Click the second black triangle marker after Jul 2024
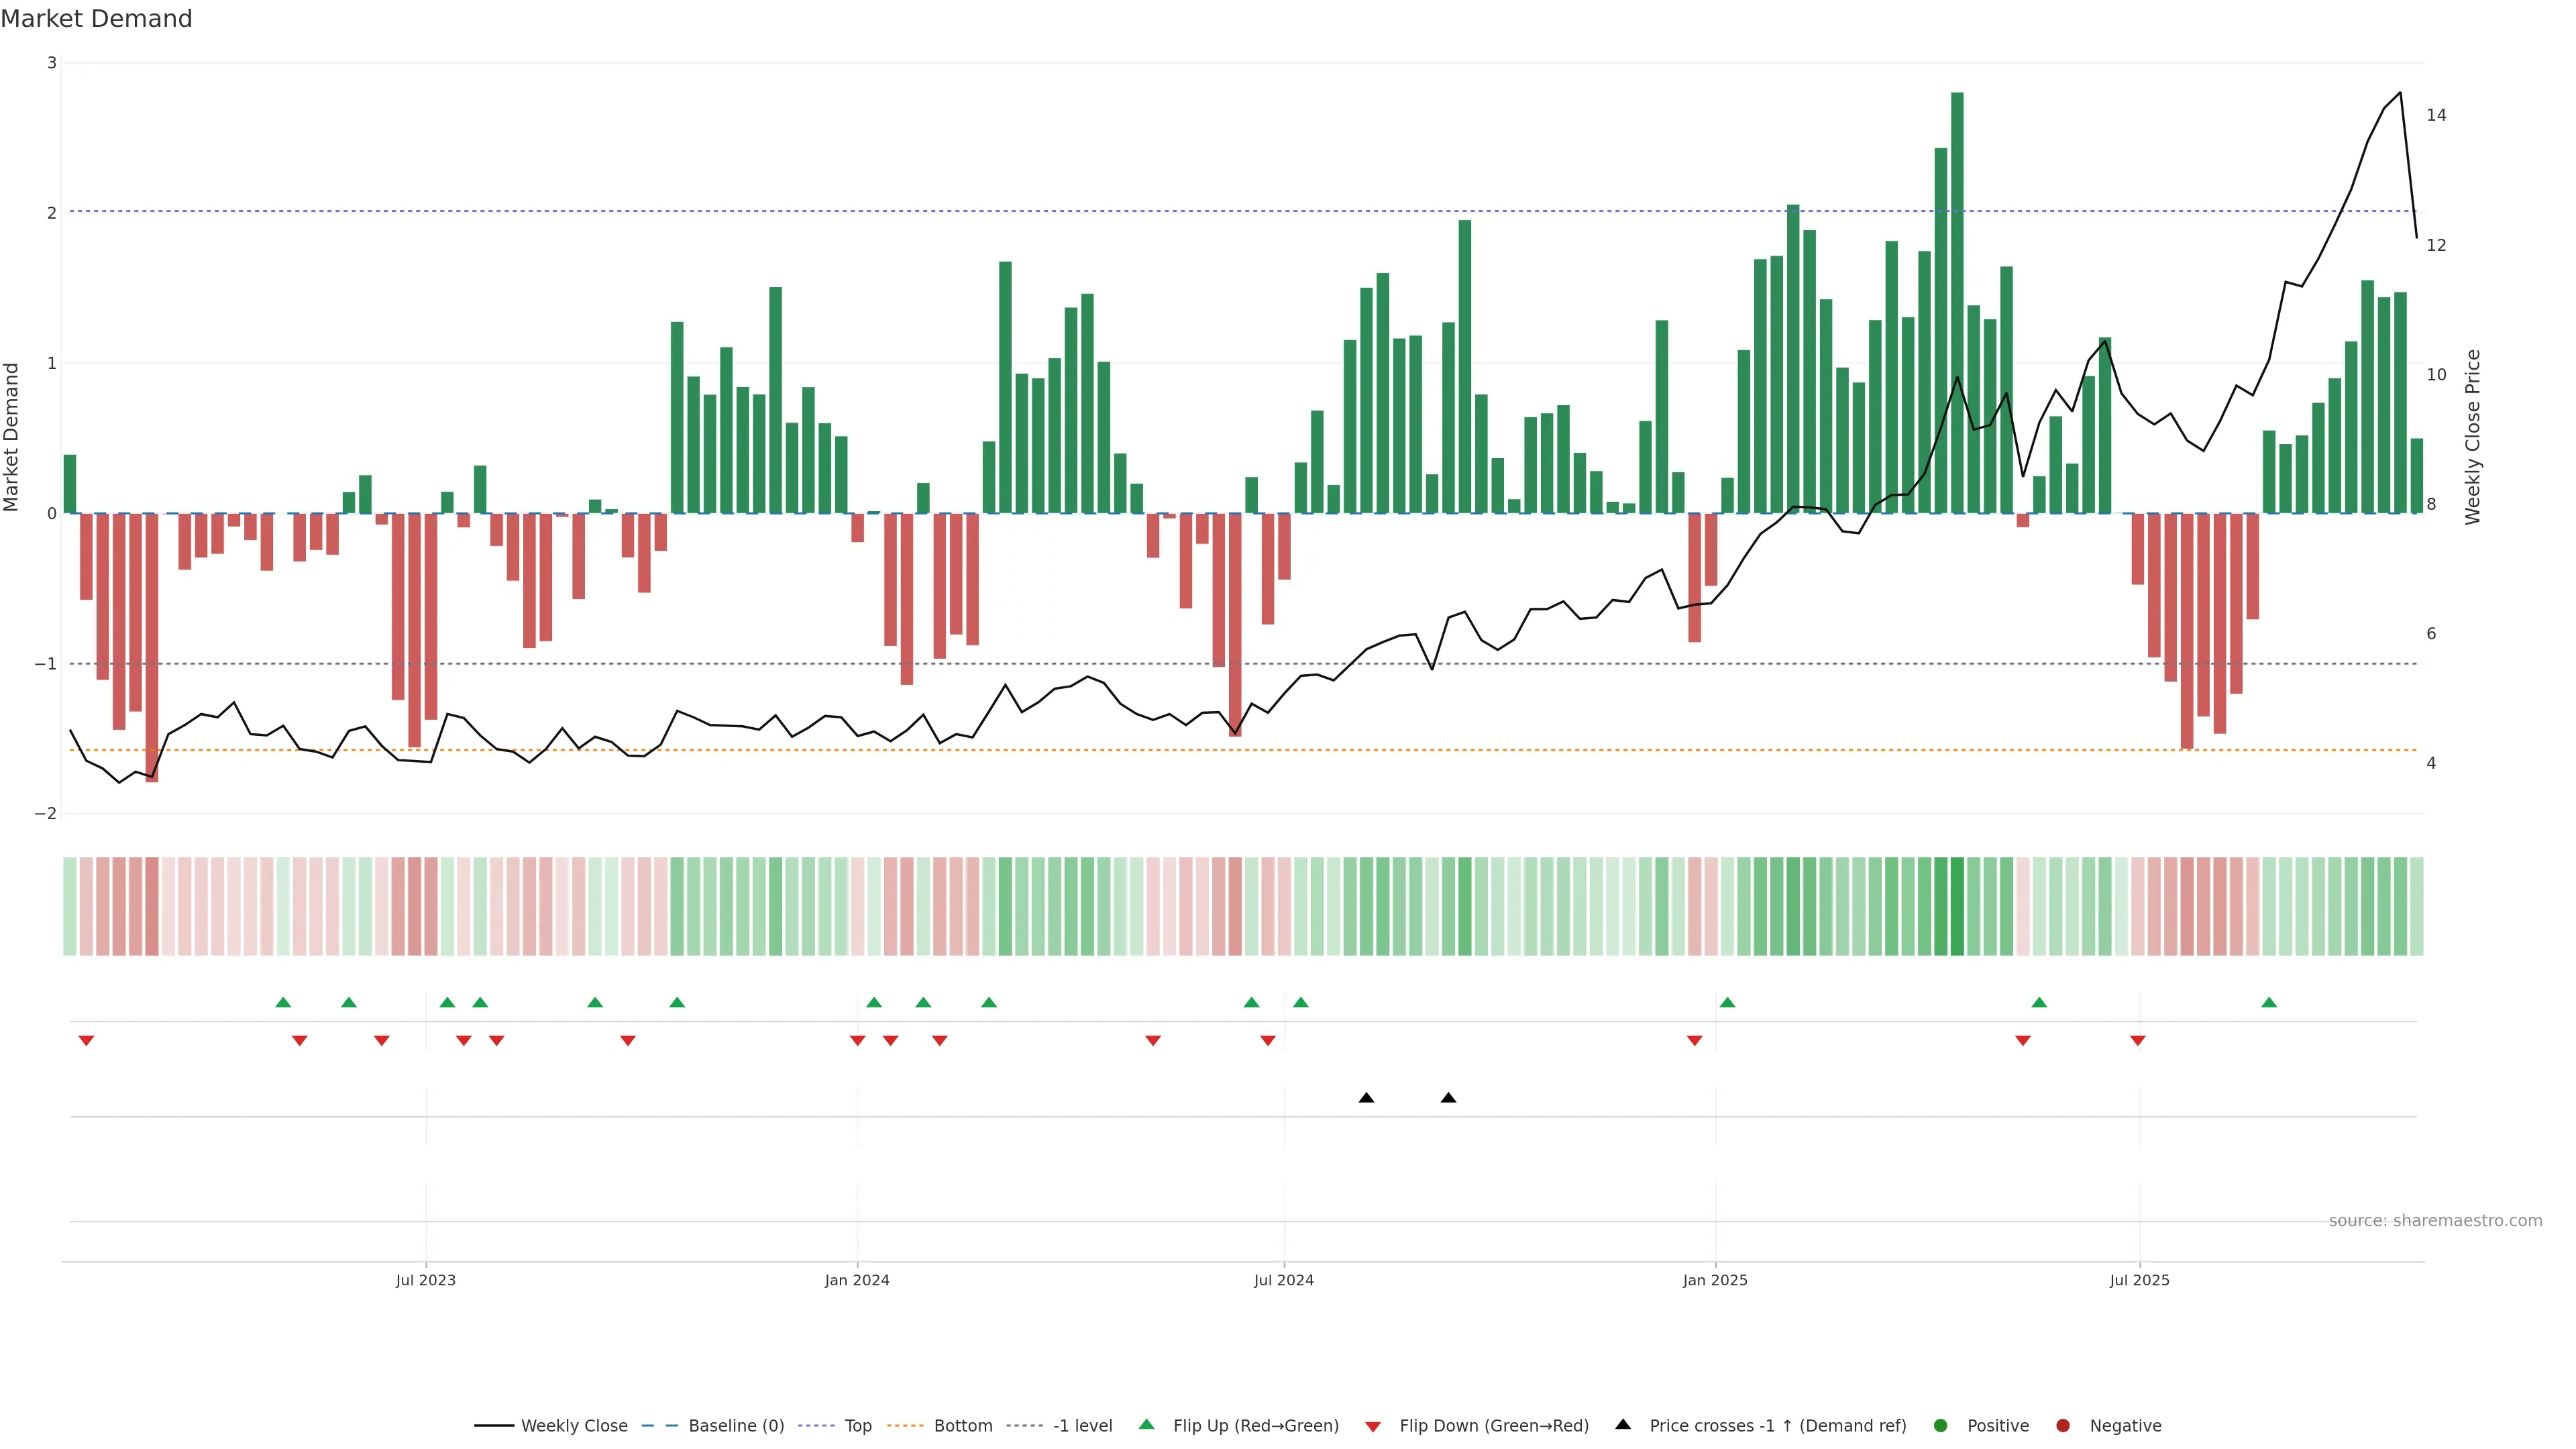 click(1448, 1098)
